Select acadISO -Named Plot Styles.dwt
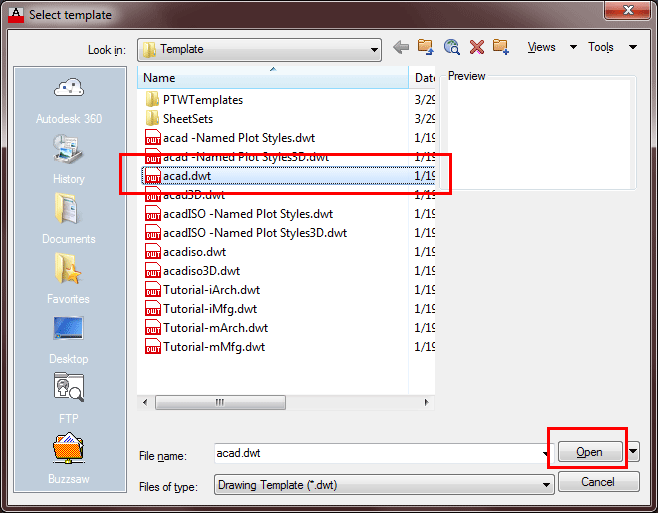This screenshot has height=513, width=658. coord(248,214)
